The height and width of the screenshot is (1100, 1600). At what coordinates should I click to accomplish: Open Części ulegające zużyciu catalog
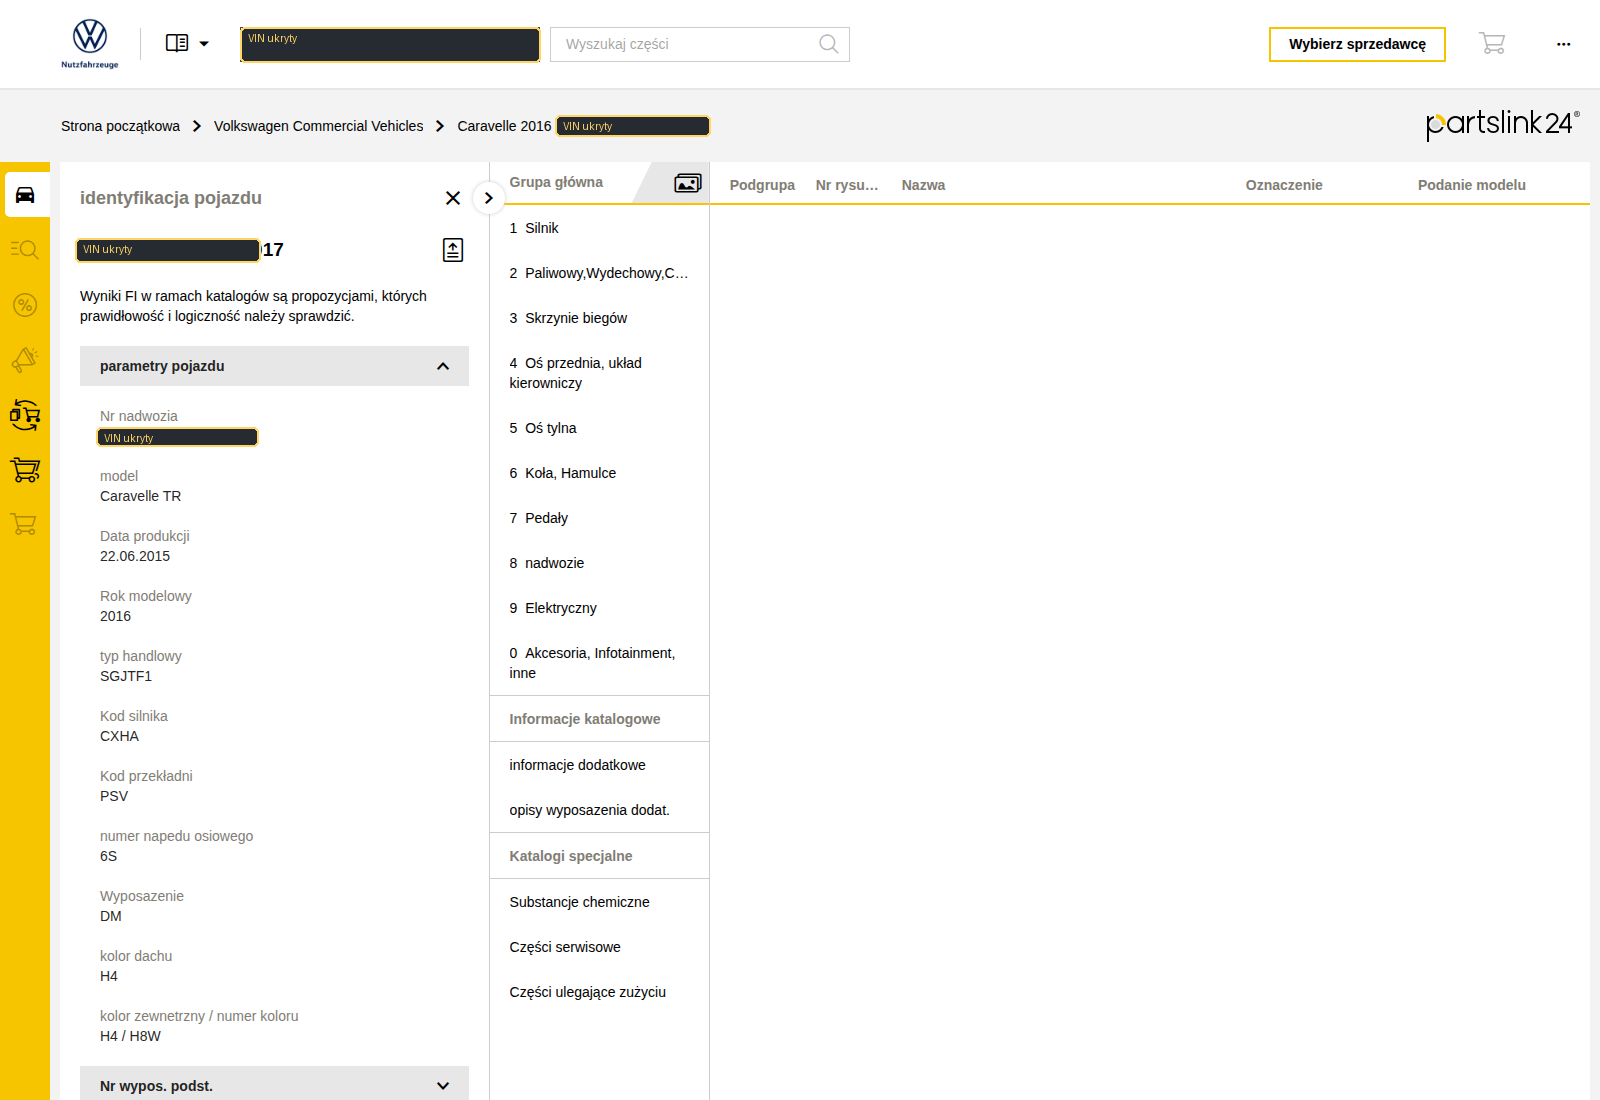pos(599,992)
